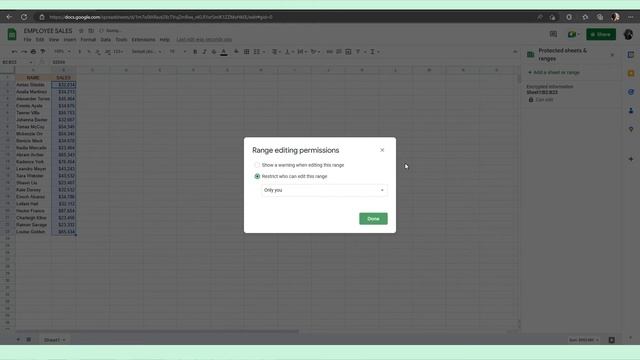The image size is (640, 360).
Task: Toggle Bold formatting in the toolbar
Action: [x=195, y=52]
